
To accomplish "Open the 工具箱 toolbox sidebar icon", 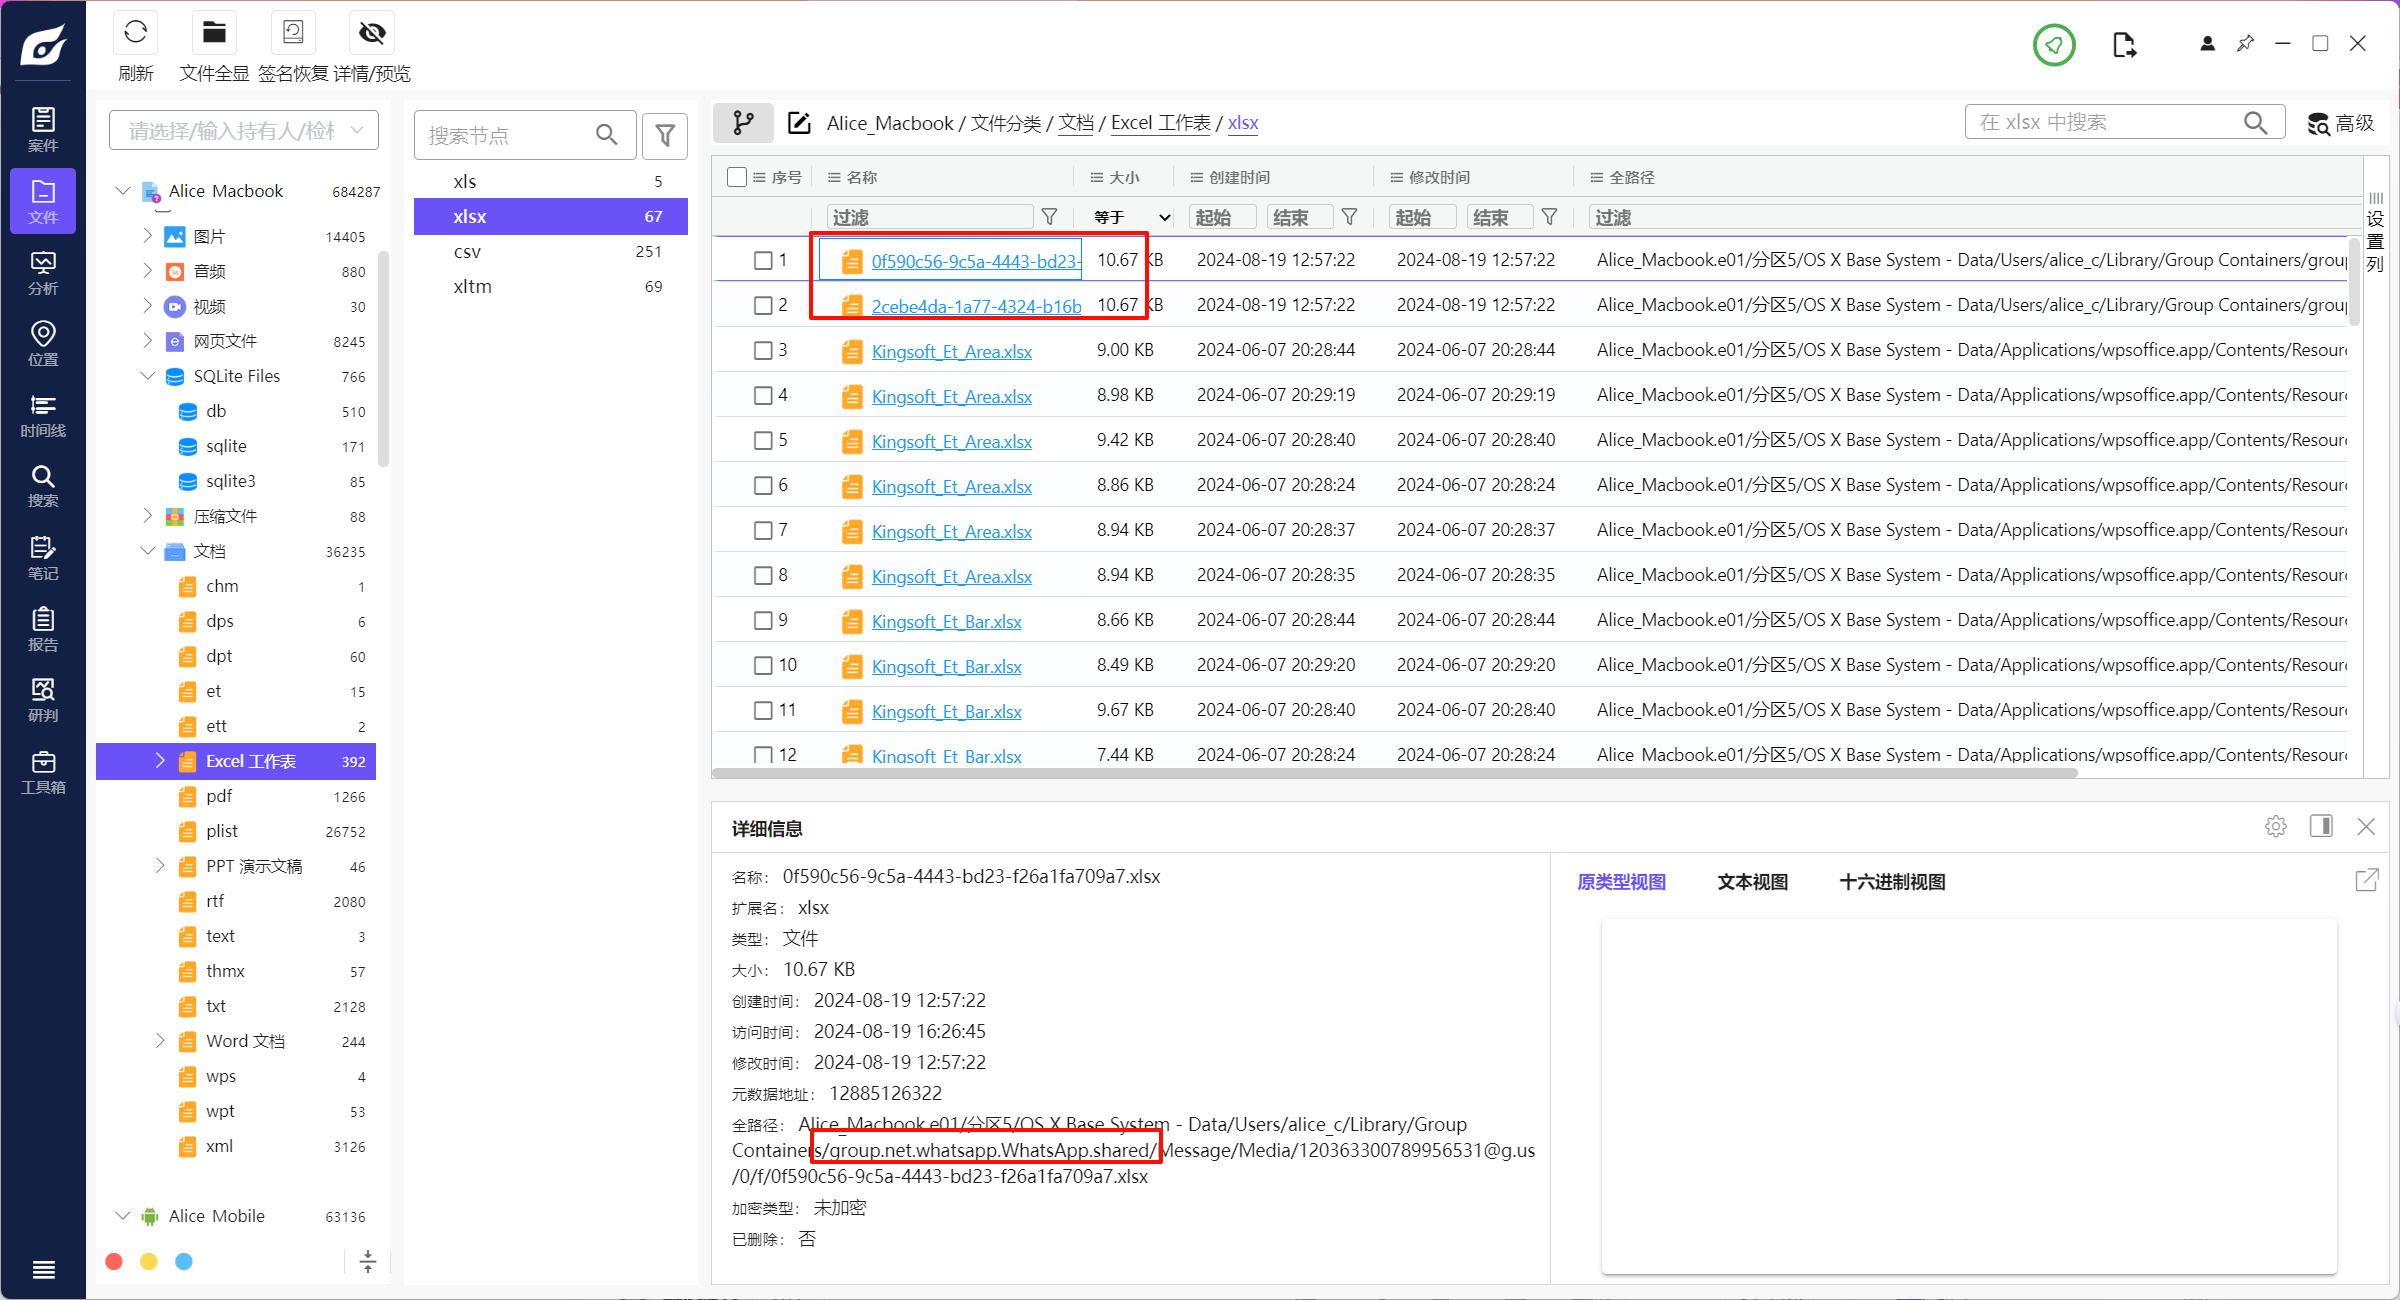I will click(43, 772).
